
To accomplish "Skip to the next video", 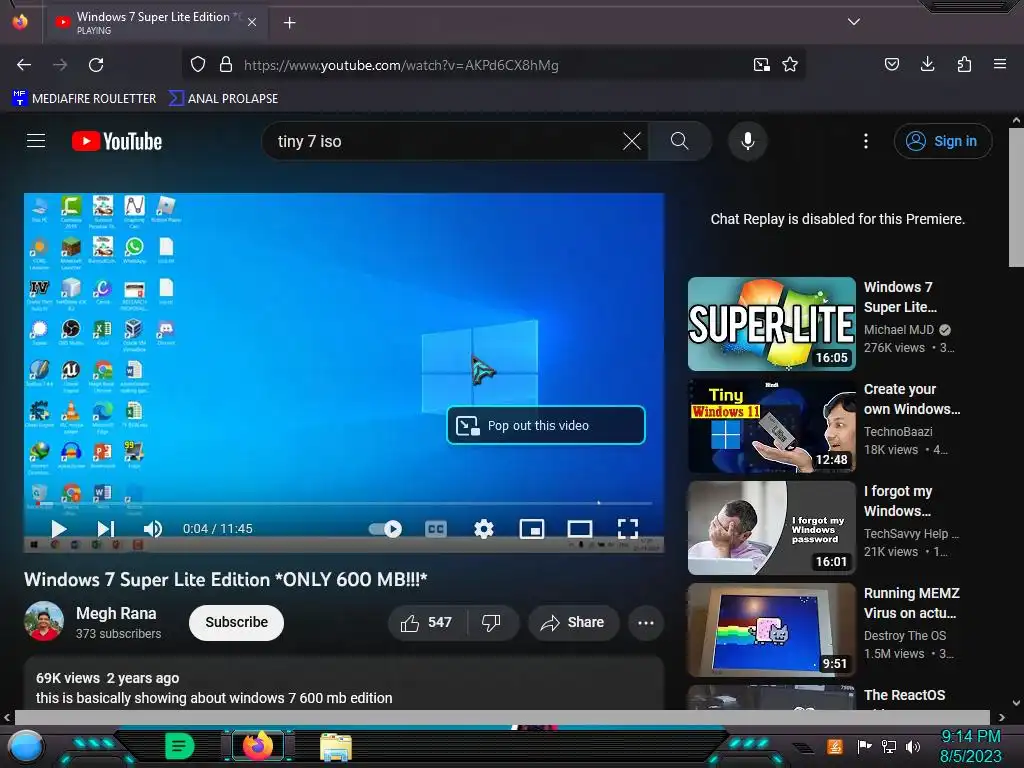I will pyautogui.click(x=106, y=529).
